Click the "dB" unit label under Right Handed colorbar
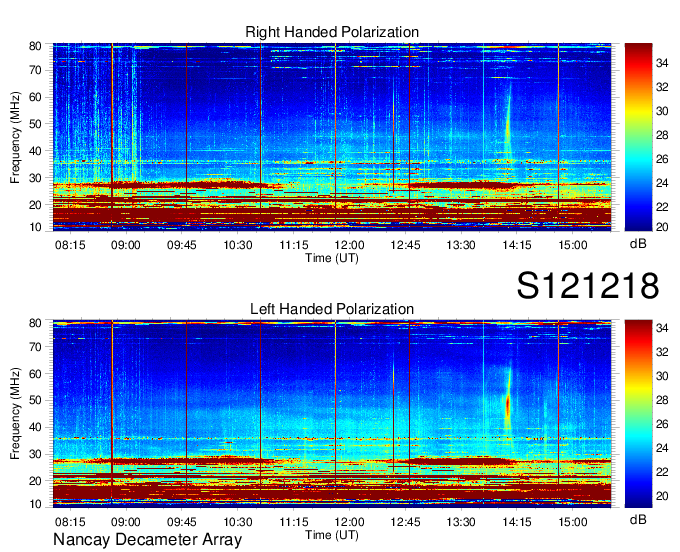The image size is (680, 552). coord(638,244)
